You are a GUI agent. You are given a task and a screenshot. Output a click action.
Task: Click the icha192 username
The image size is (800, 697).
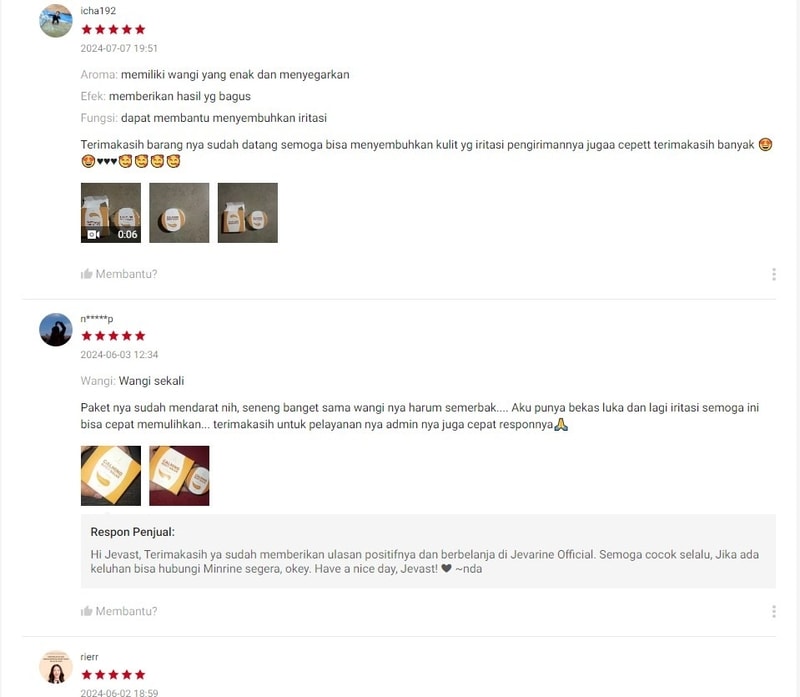tap(98, 11)
